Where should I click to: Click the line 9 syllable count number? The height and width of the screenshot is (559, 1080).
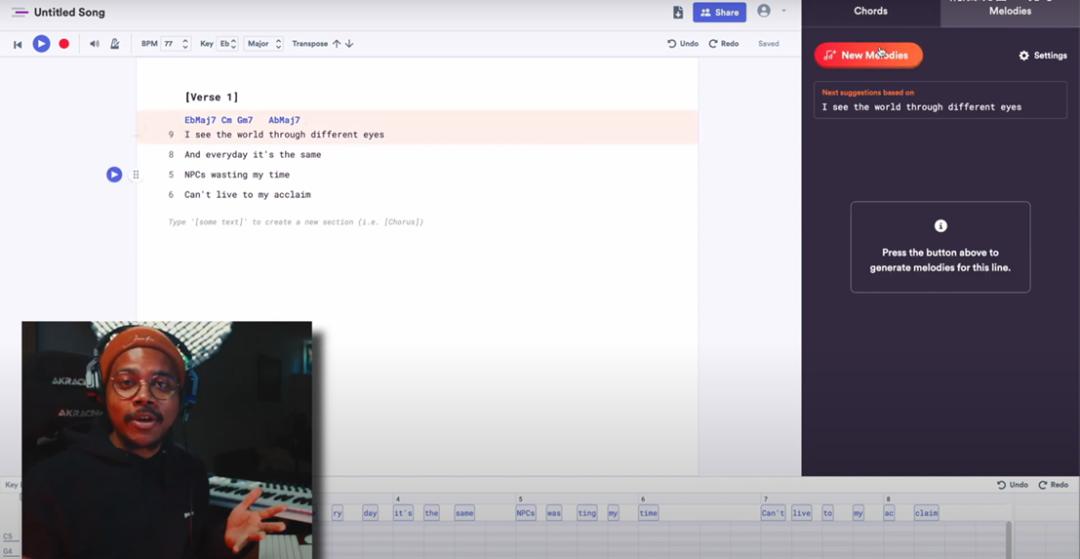171,135
